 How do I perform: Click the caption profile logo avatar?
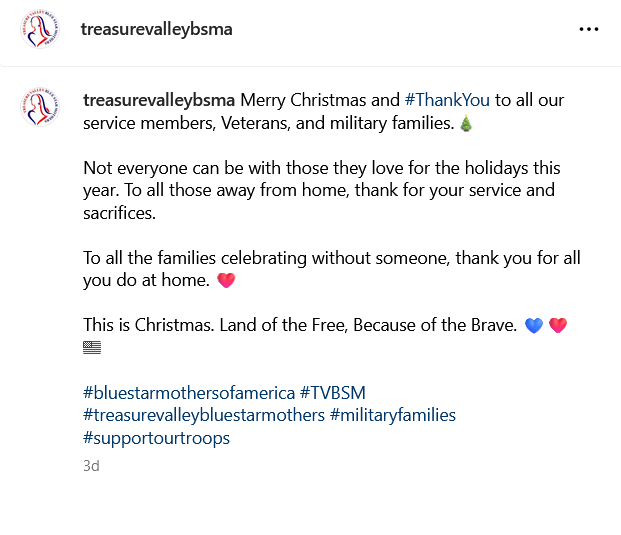click(x=40, y=106)
